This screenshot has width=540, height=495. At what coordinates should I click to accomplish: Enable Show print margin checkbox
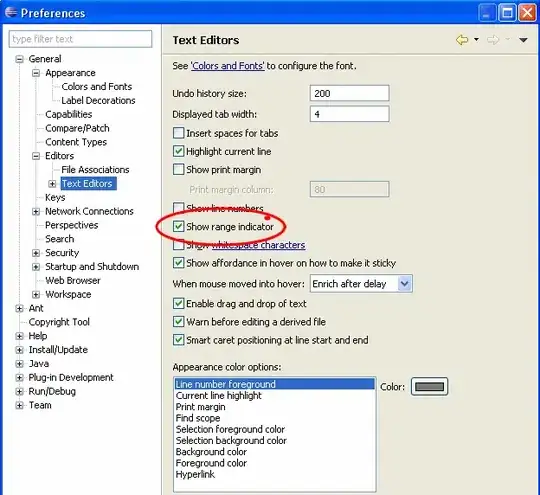(x=178, y=169)
